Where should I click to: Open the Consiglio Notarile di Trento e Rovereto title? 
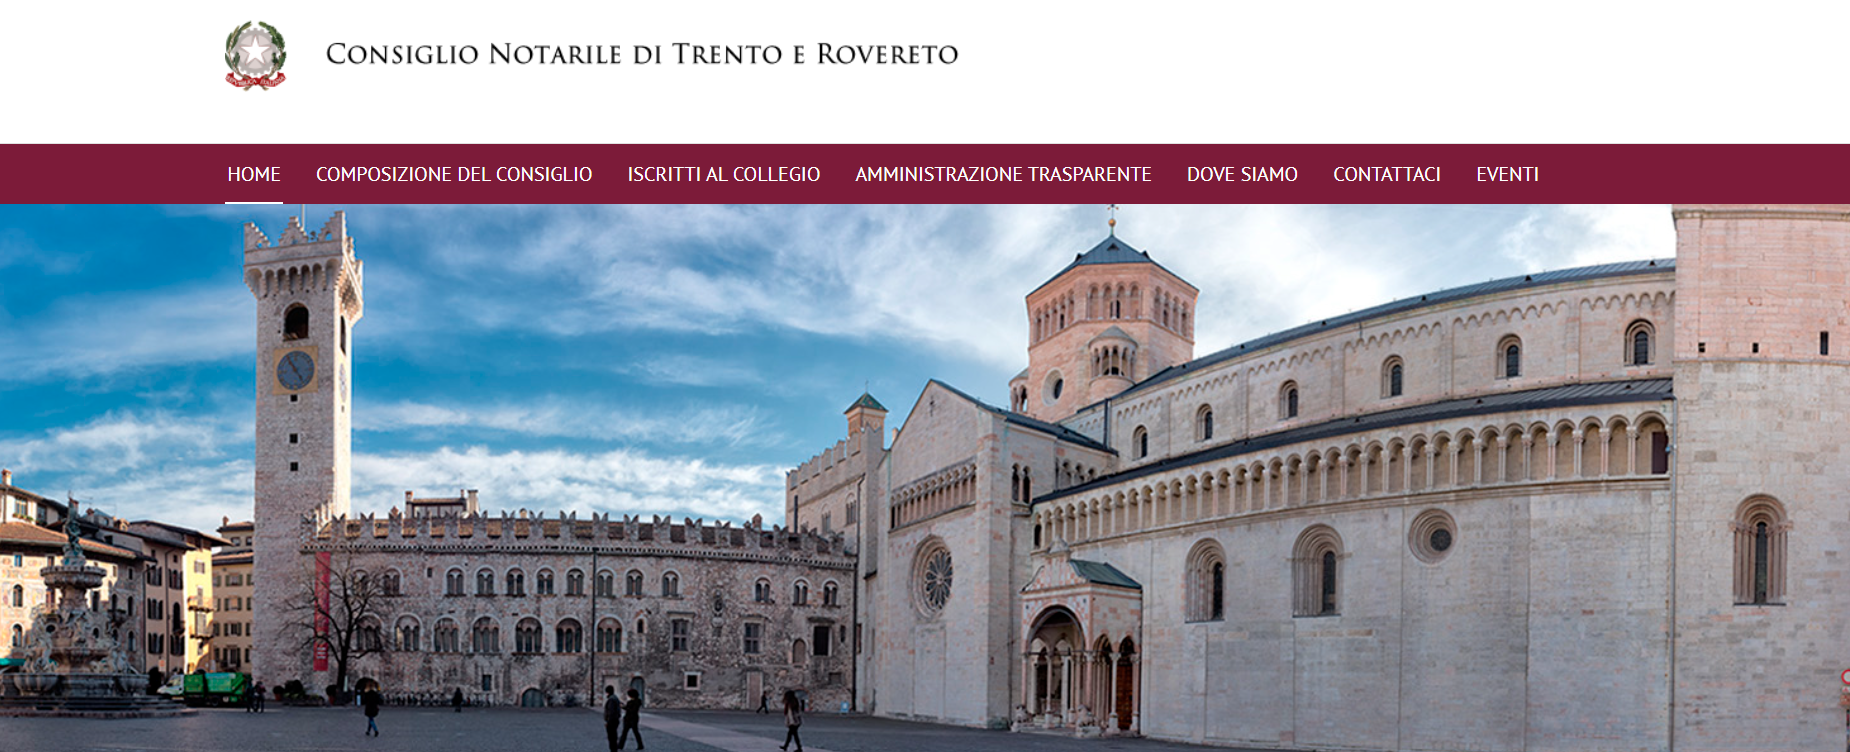point(642,54)
